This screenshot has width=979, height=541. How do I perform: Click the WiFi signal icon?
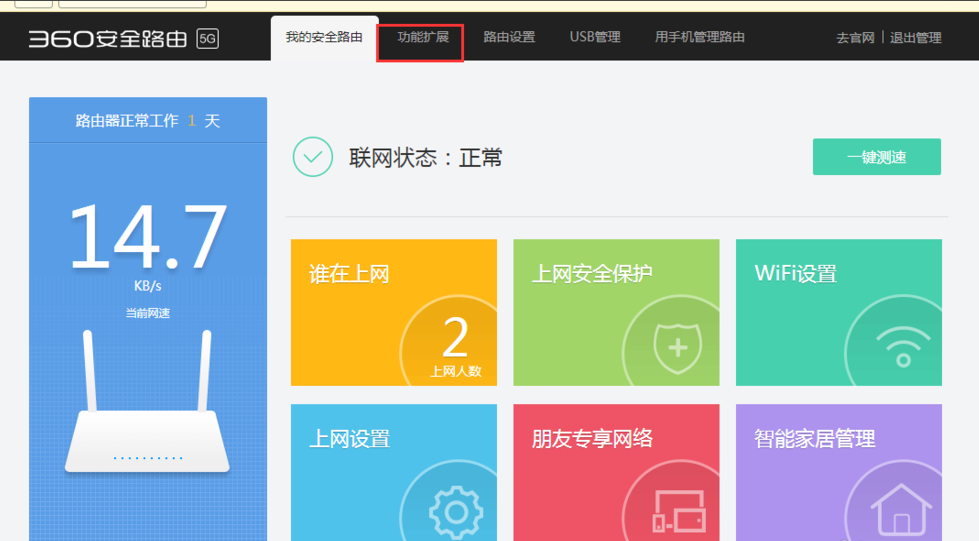(903, 347)
